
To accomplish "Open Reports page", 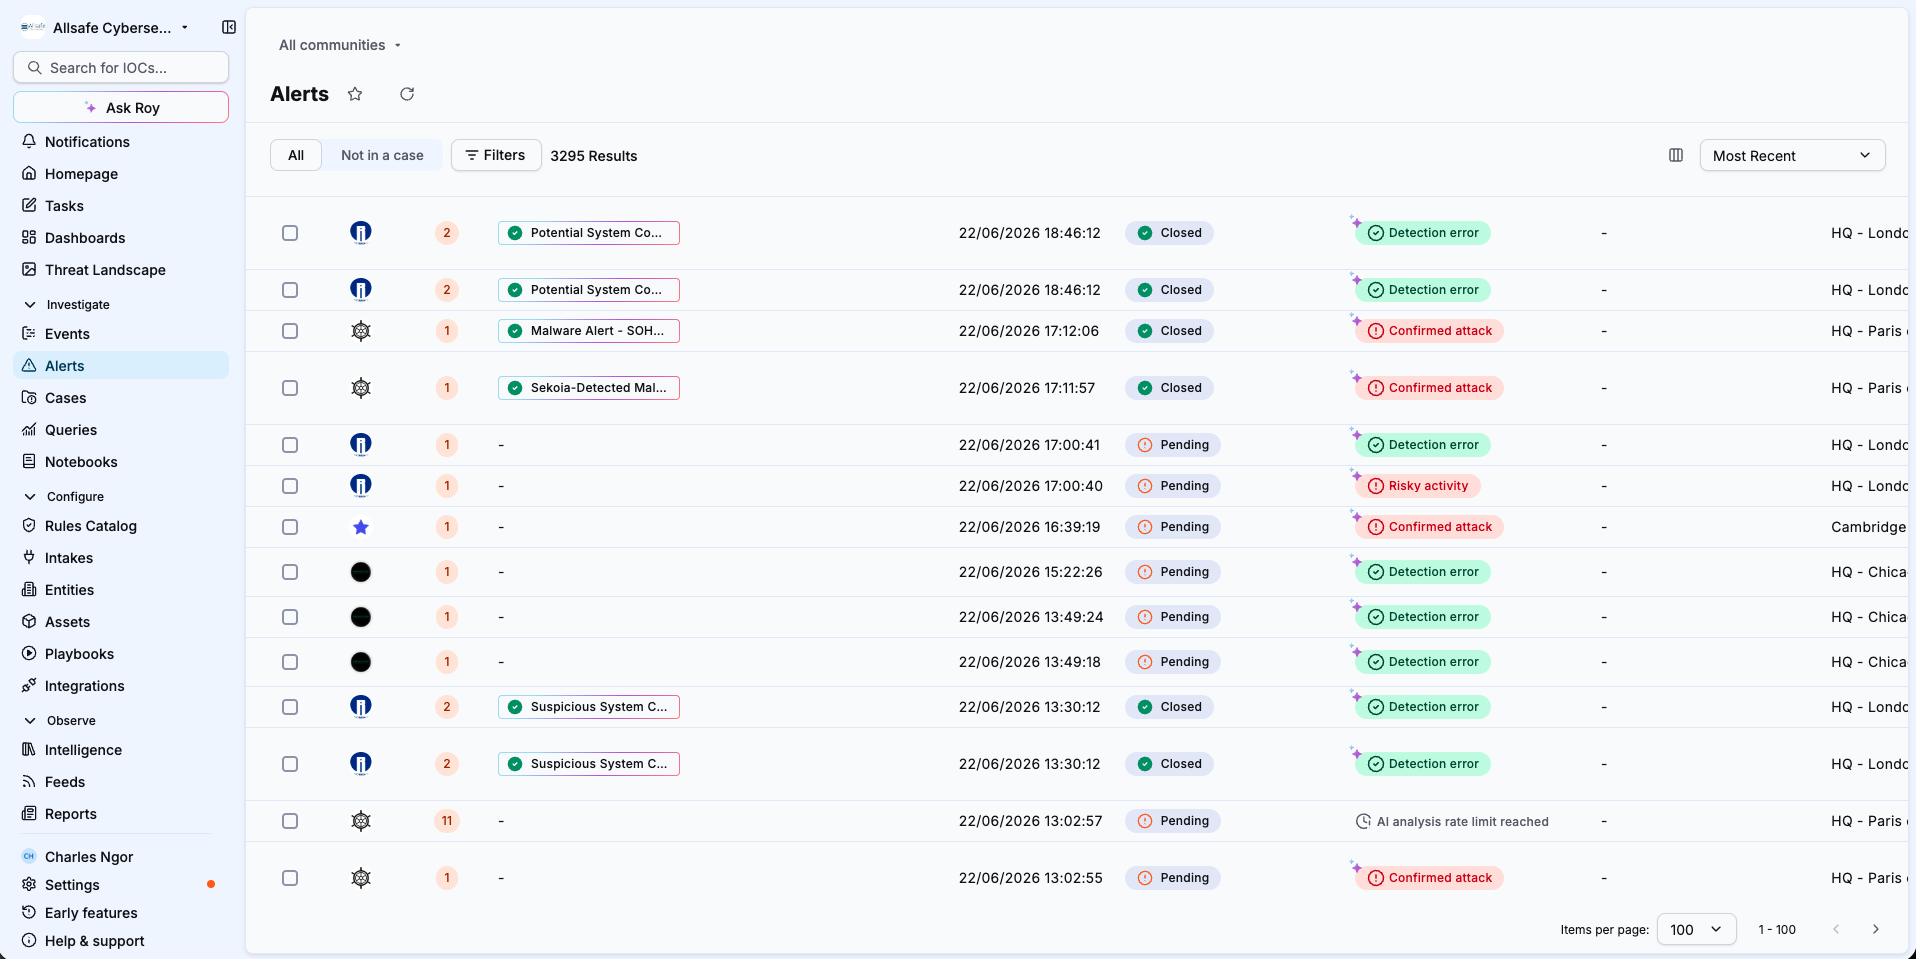I will (120, 814).
